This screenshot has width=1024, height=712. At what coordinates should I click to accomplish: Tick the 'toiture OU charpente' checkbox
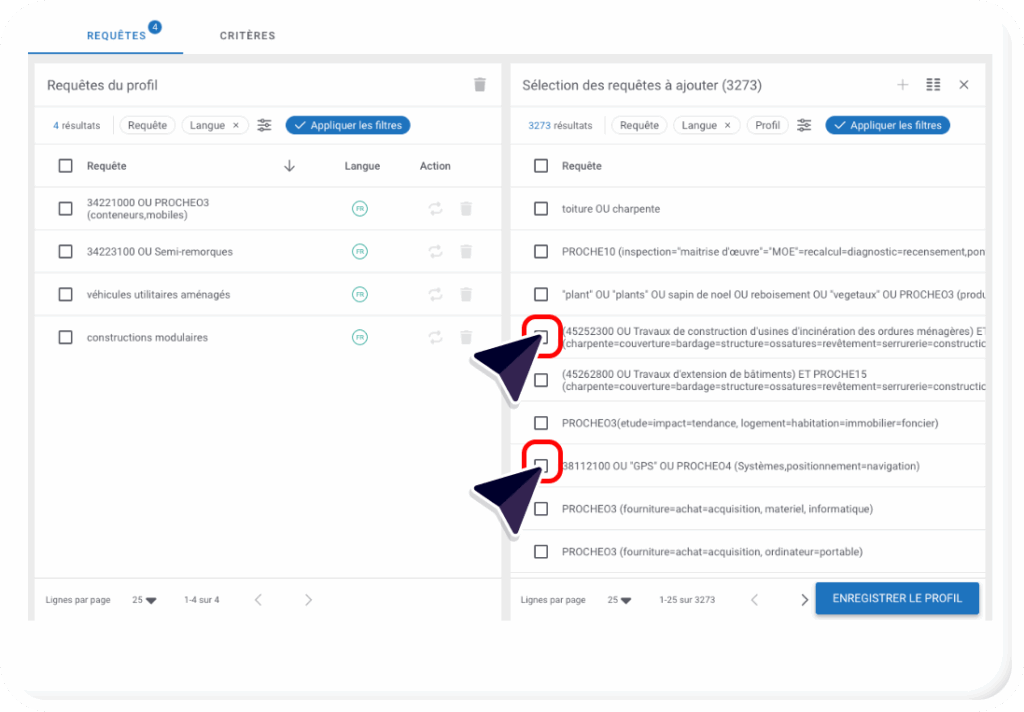point(541,209)
